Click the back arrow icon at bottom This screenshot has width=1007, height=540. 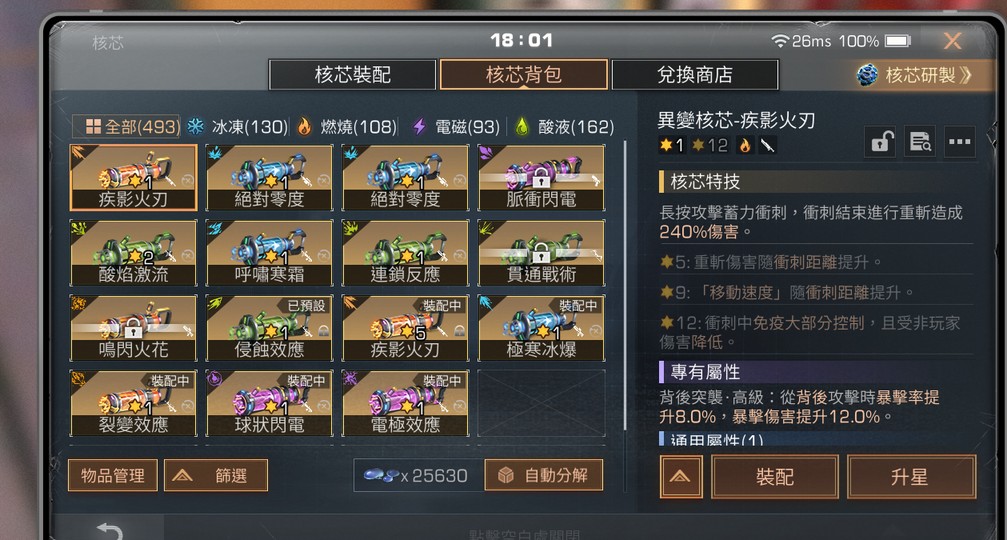click(109, 531)
